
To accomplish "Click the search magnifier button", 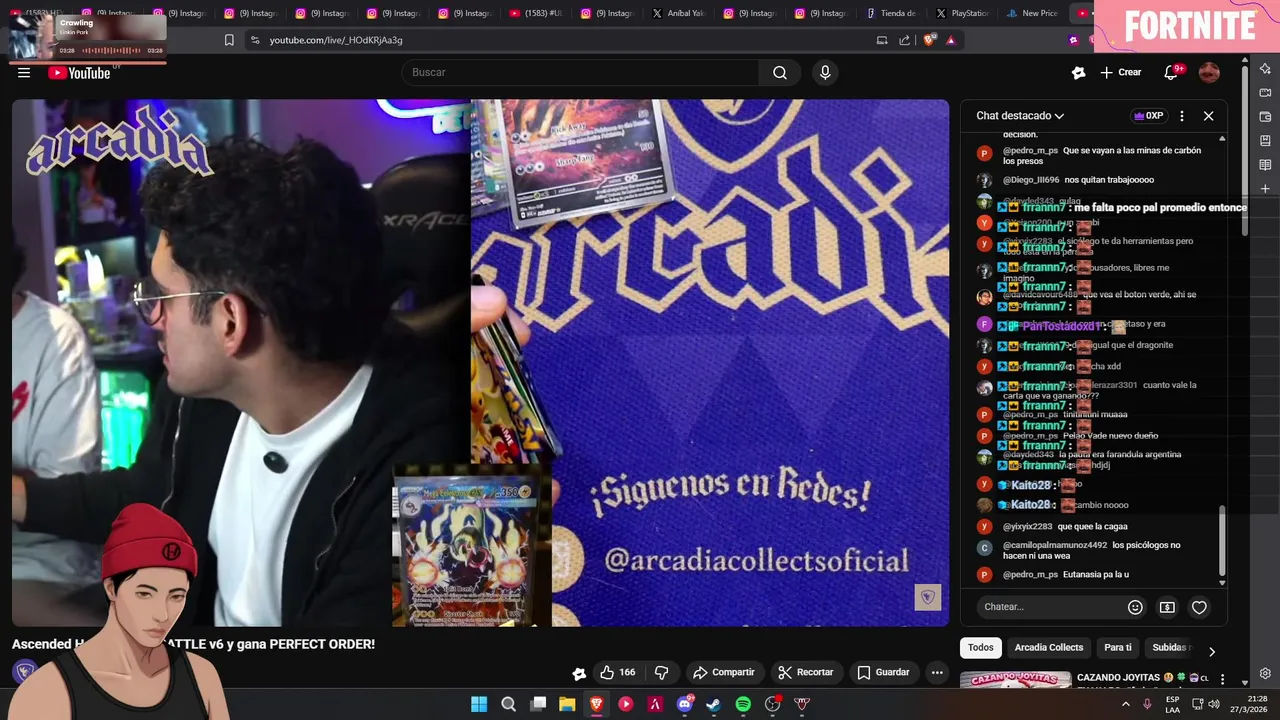I will click(780, 72).
